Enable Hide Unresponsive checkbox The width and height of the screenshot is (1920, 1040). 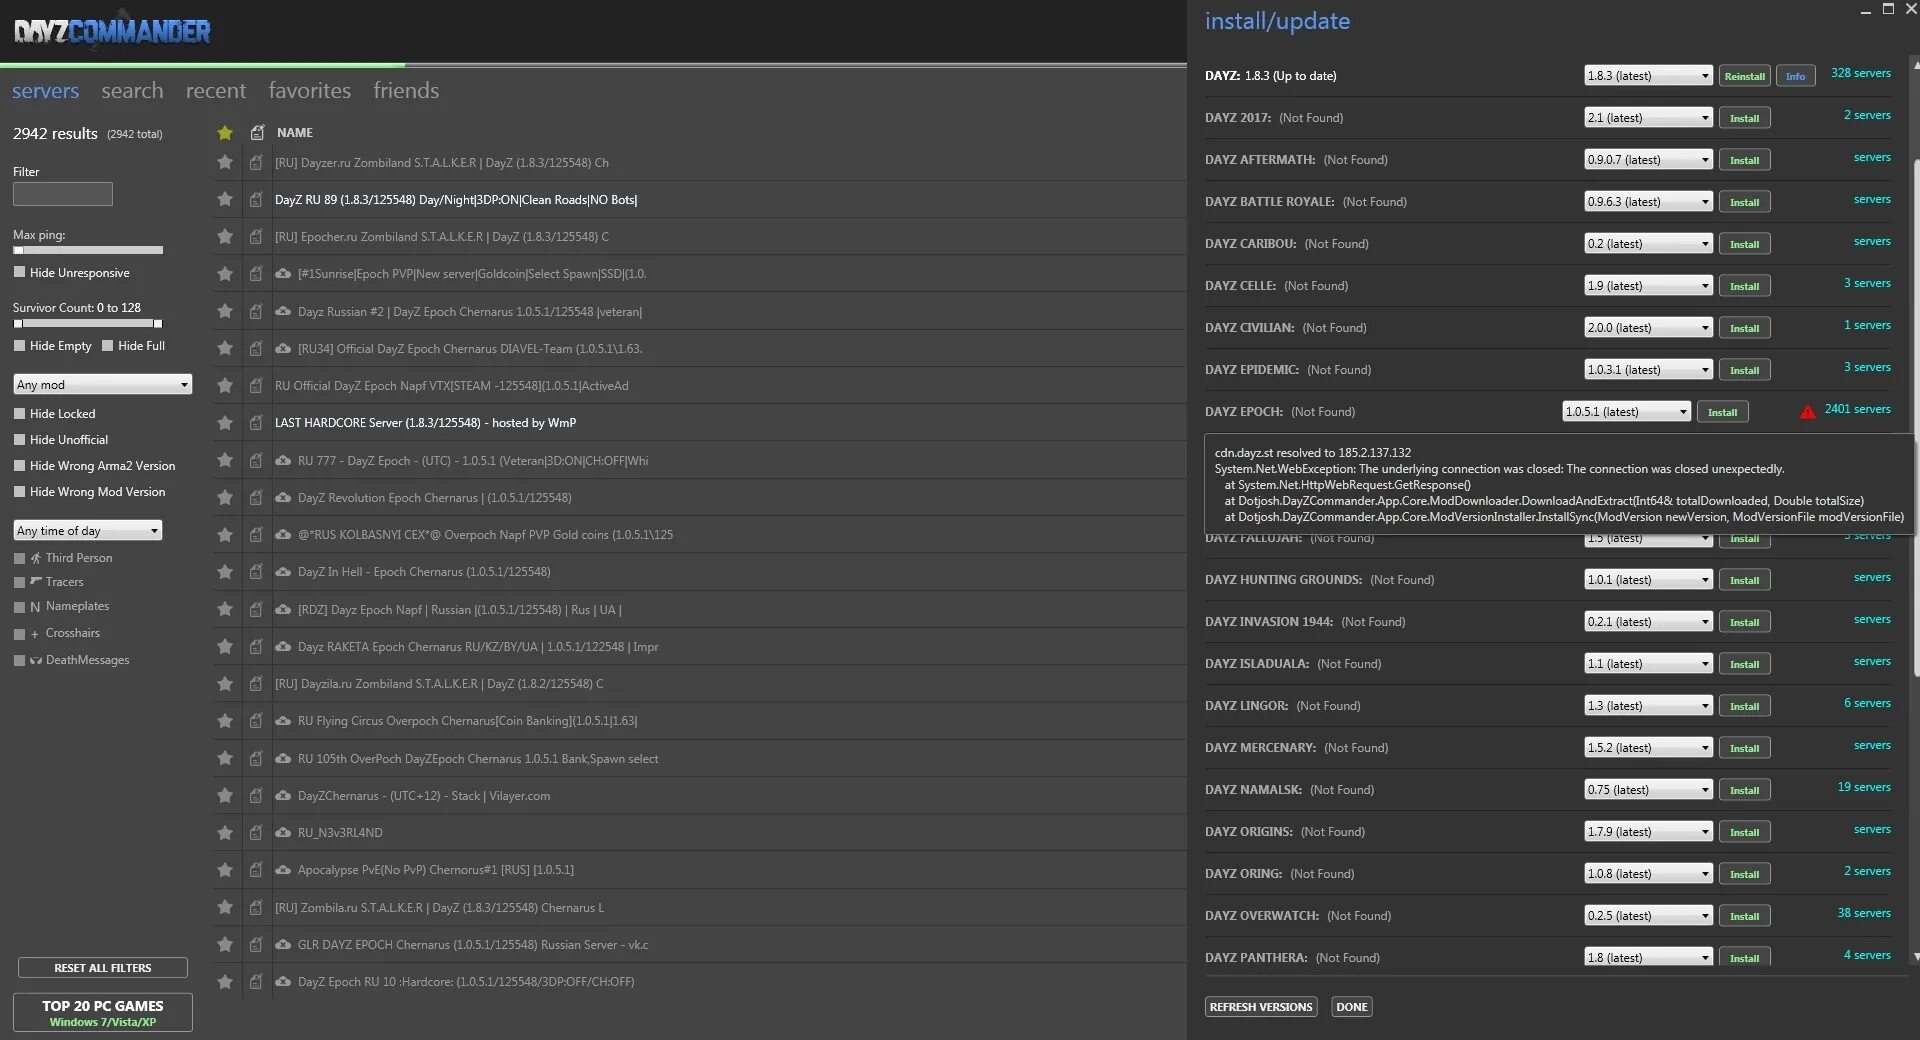[x=19, y=272]
